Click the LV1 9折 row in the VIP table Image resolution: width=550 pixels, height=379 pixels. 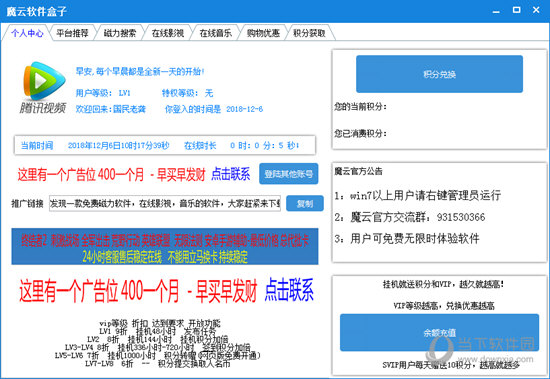[157, 331]
